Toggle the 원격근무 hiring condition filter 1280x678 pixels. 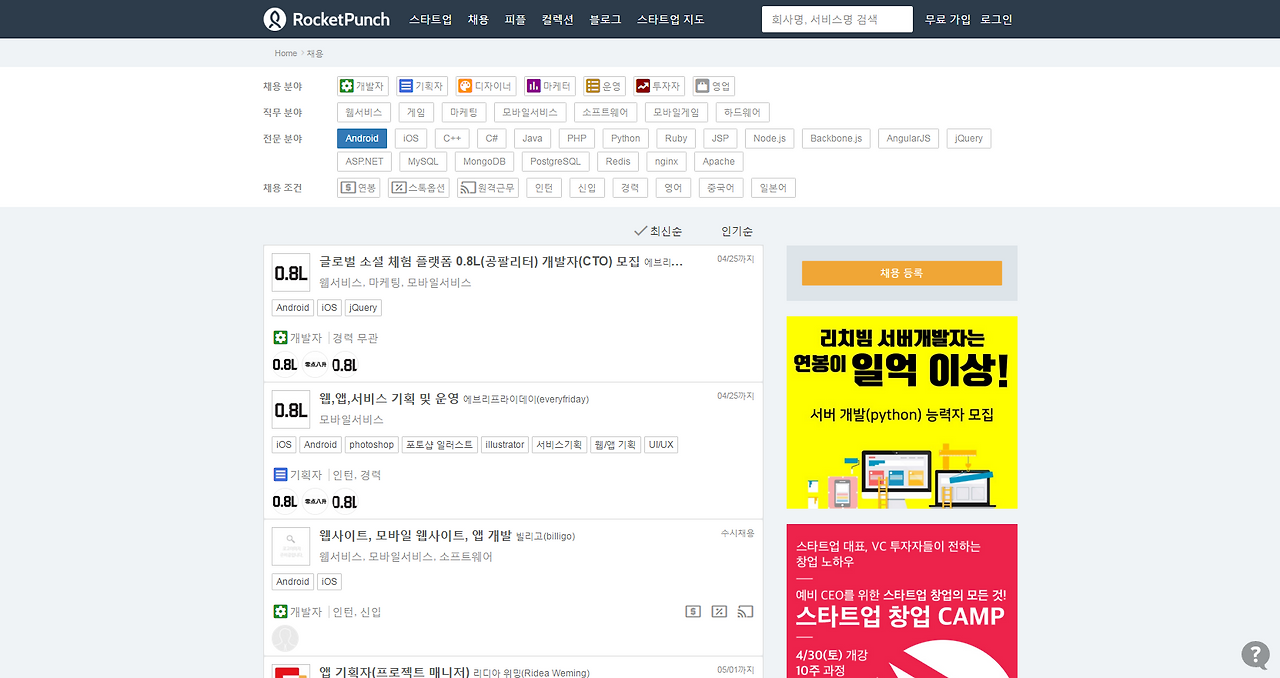(x=487, y=186)
